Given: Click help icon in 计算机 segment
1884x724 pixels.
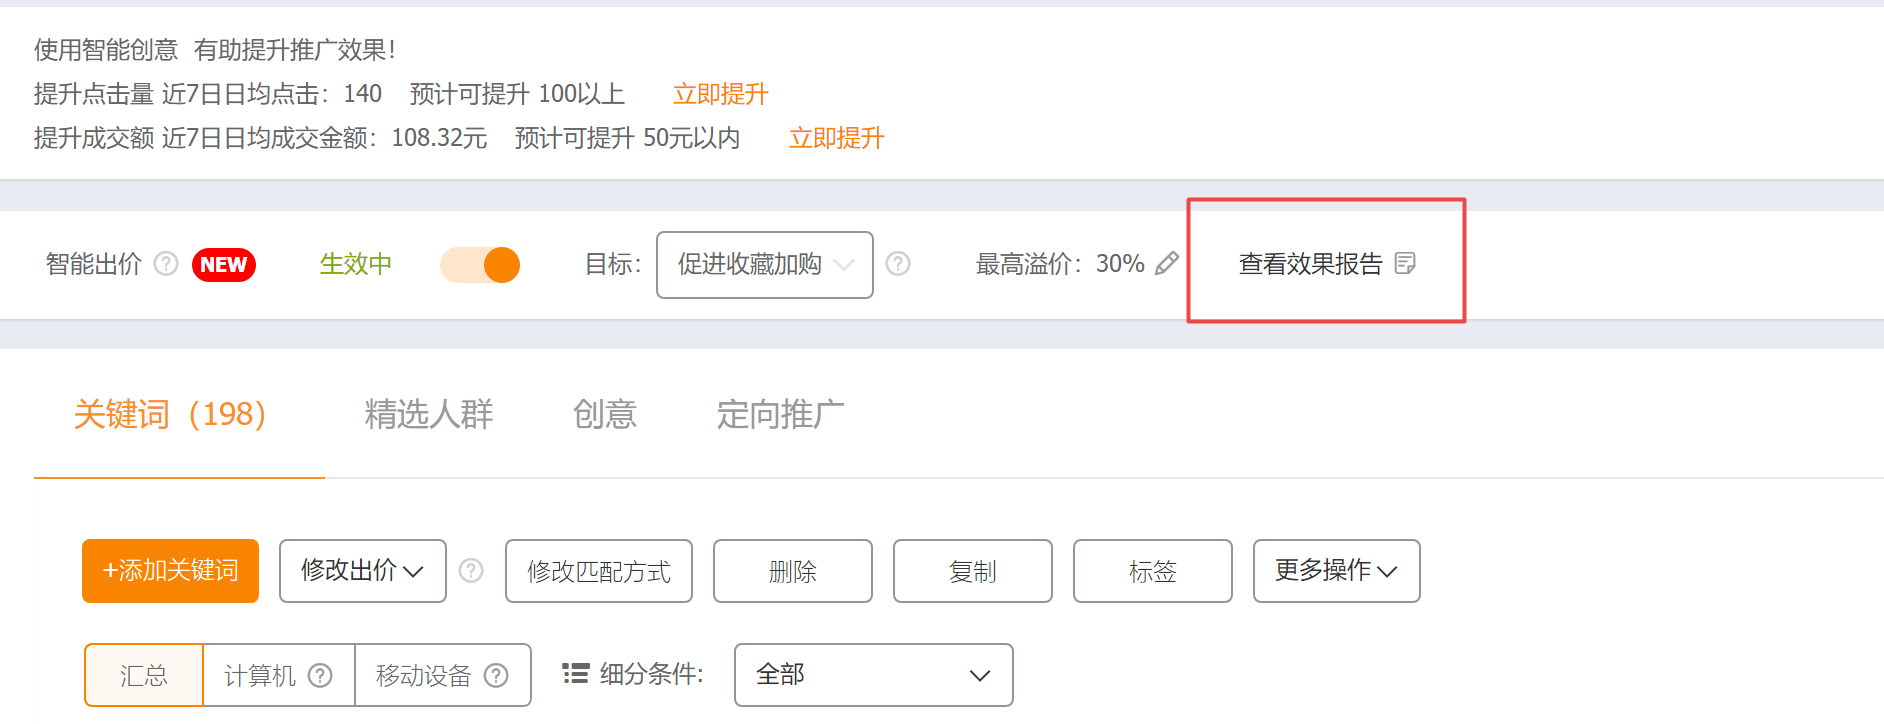Looking at the screenshot, I should (320, 676).
